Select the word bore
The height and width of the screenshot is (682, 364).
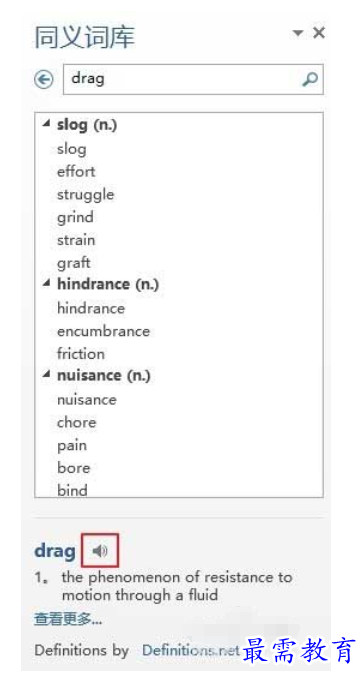point(73,468)
